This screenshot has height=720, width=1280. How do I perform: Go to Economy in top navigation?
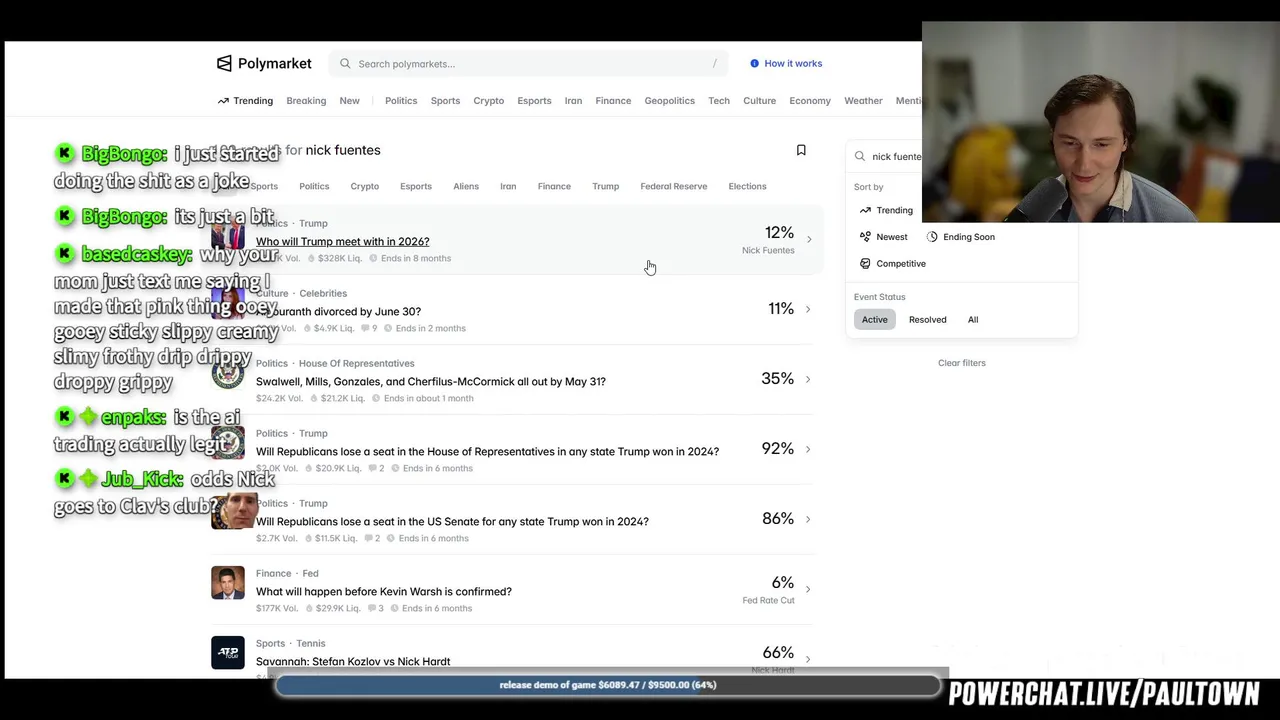pos(810,101)
